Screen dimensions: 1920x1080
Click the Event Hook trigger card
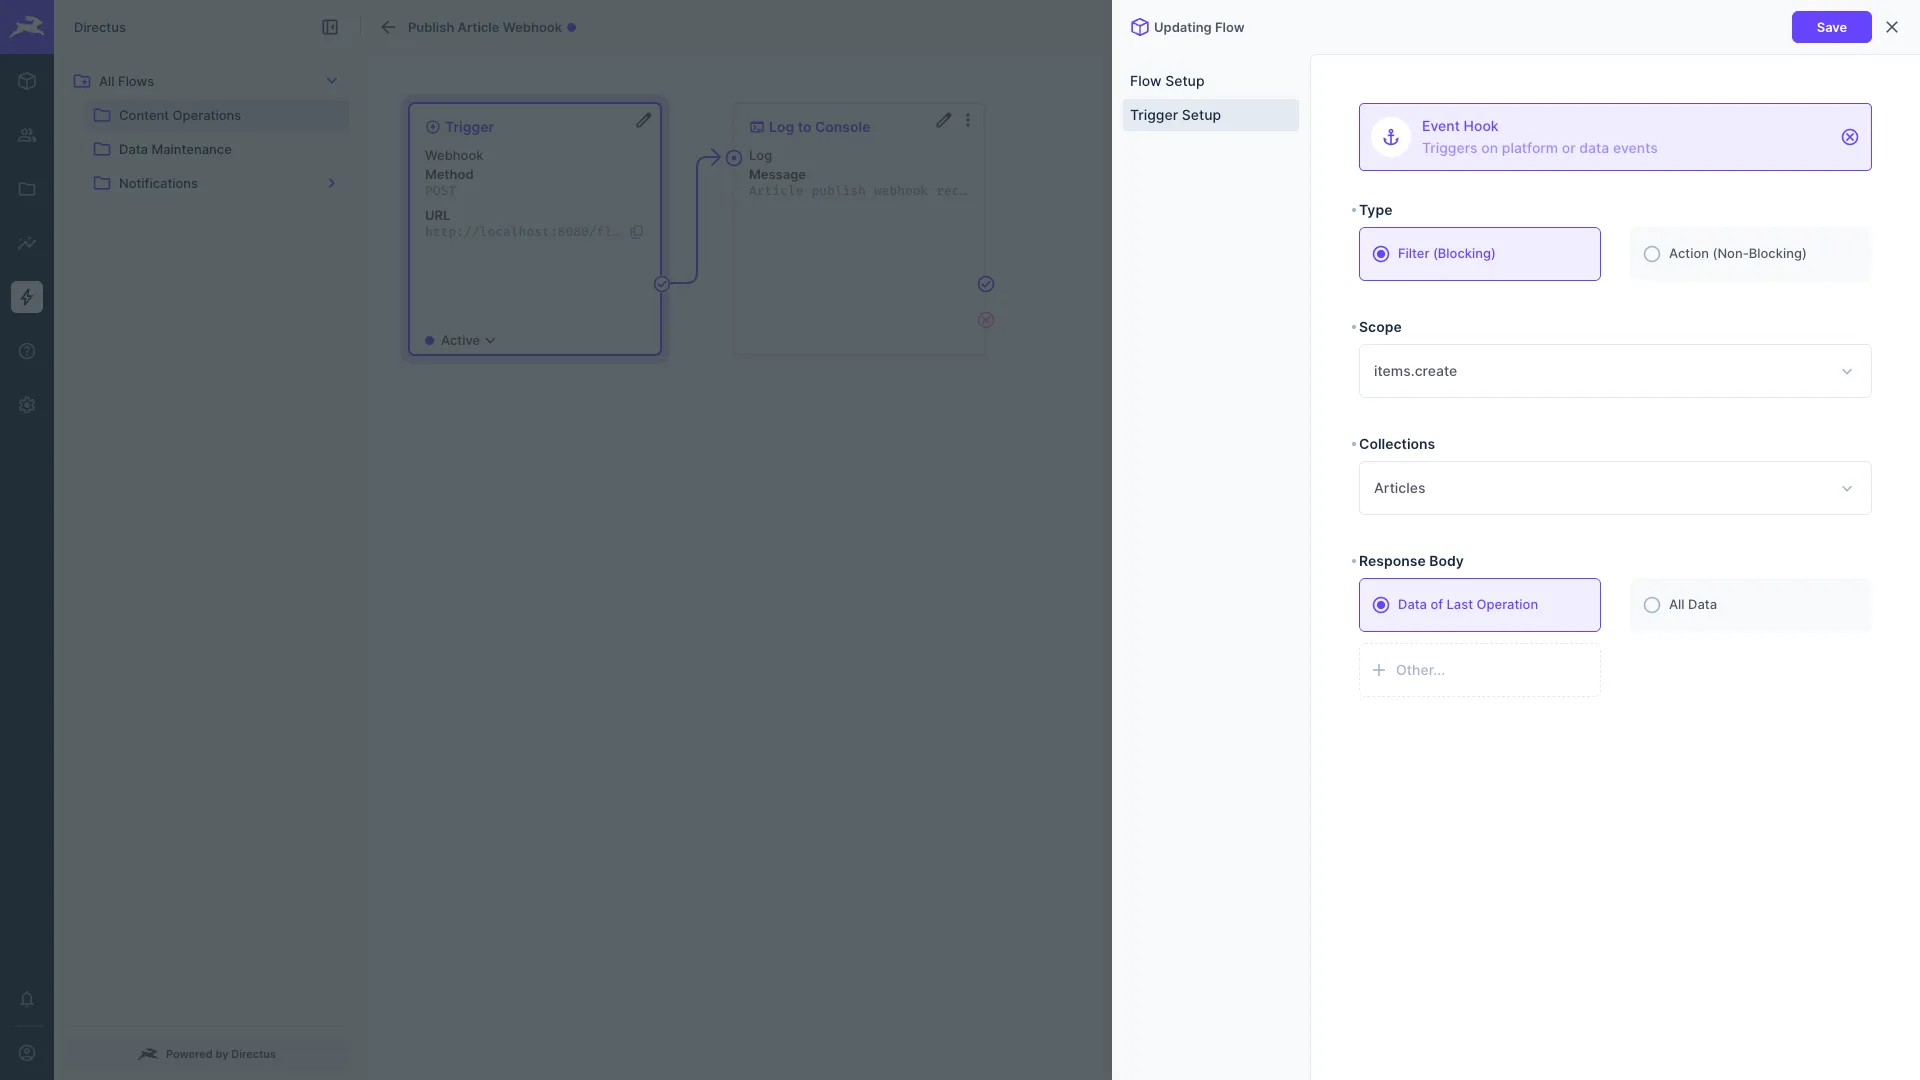[1615, 137]
